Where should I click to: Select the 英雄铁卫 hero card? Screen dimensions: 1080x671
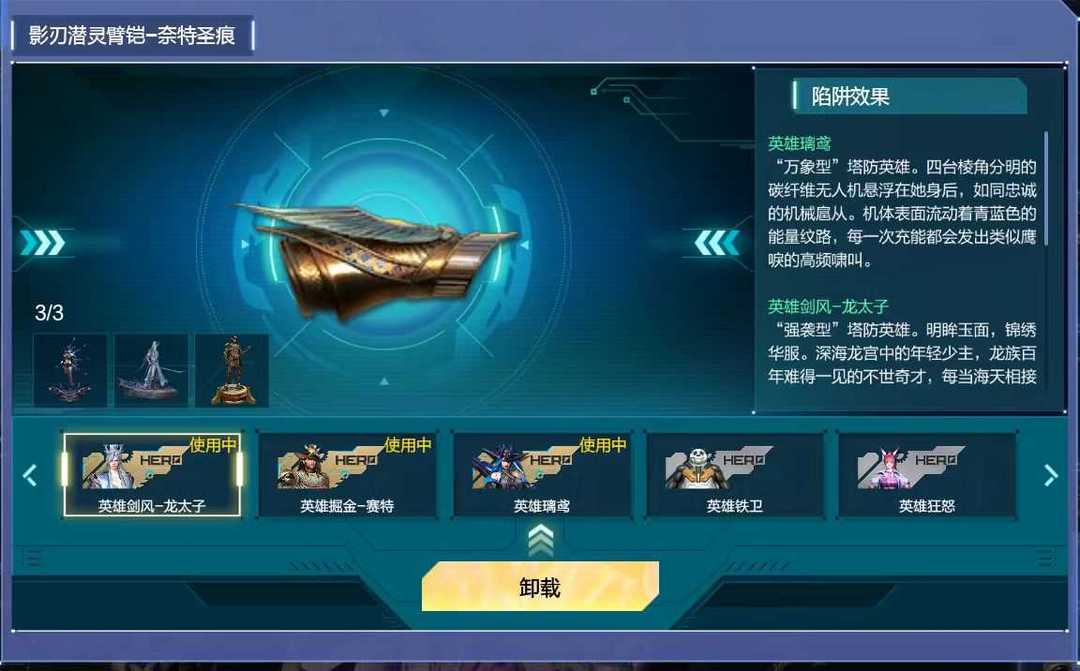(x=735, y=474)
